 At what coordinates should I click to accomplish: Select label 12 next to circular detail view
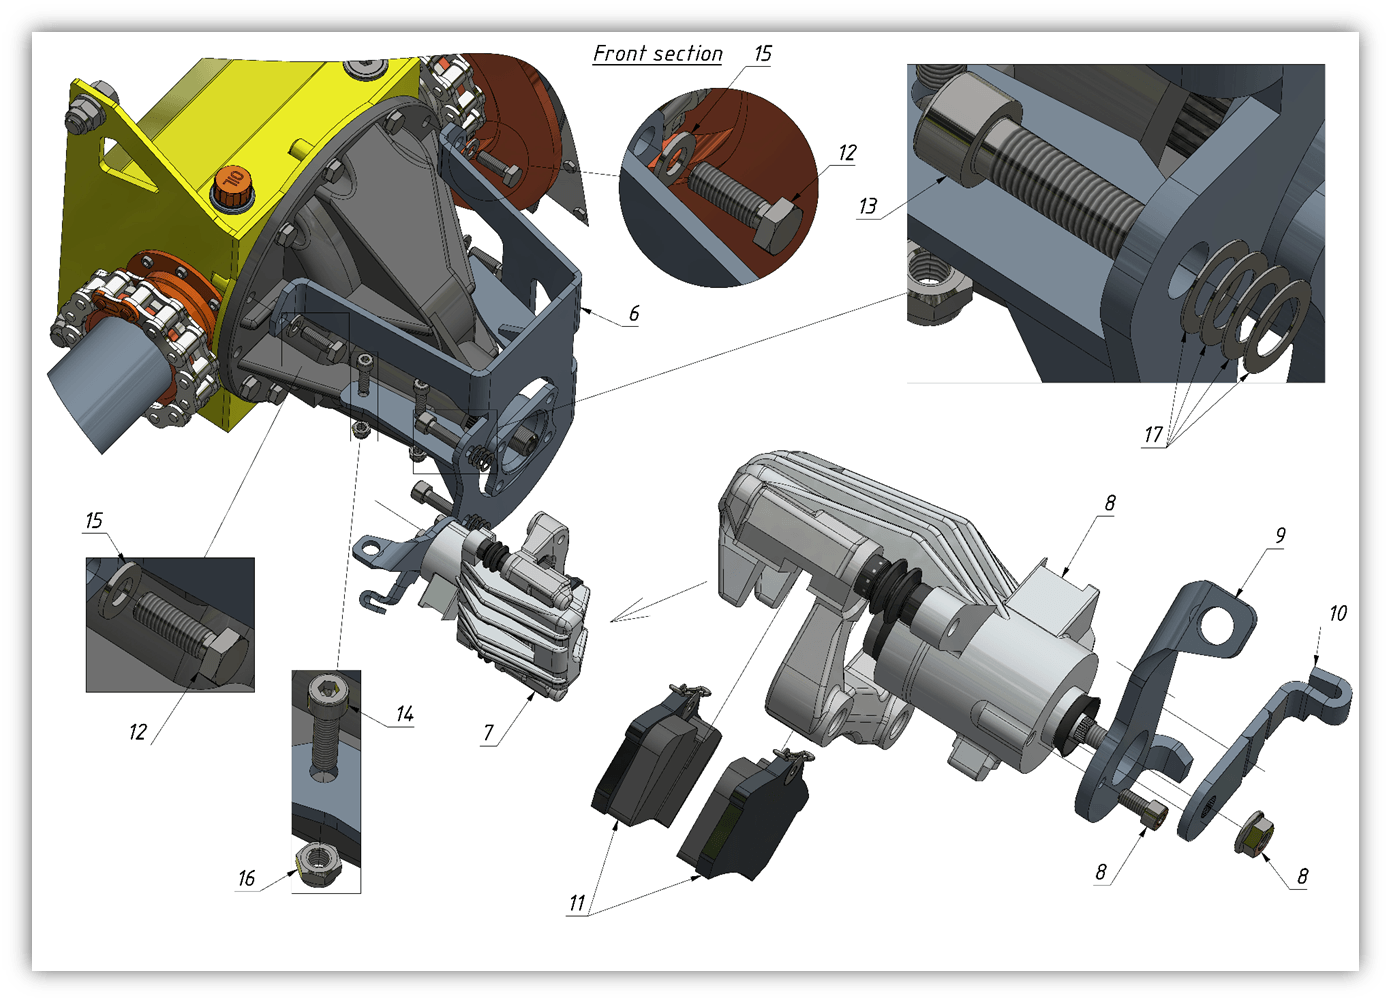(847, 153)
